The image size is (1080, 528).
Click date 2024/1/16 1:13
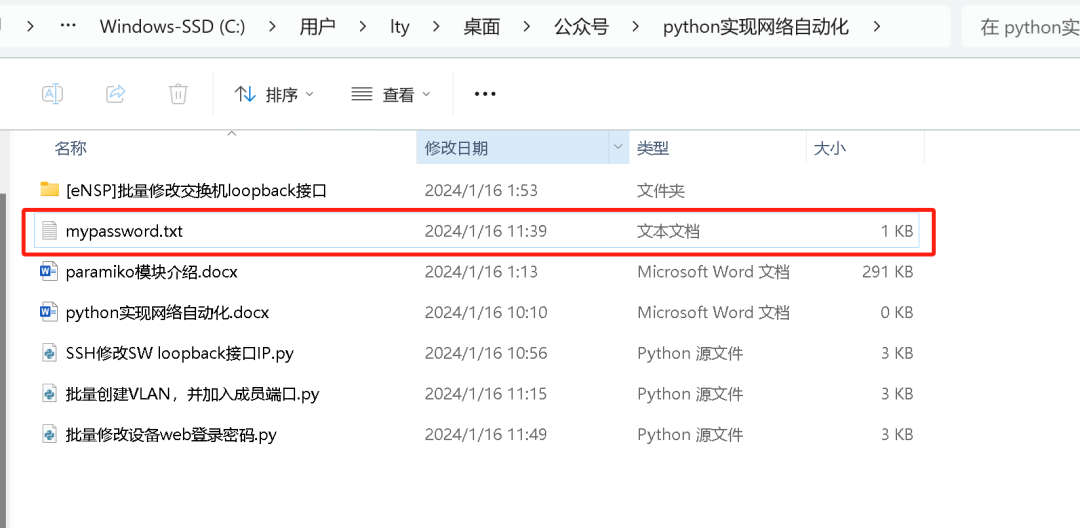[481, 272]
